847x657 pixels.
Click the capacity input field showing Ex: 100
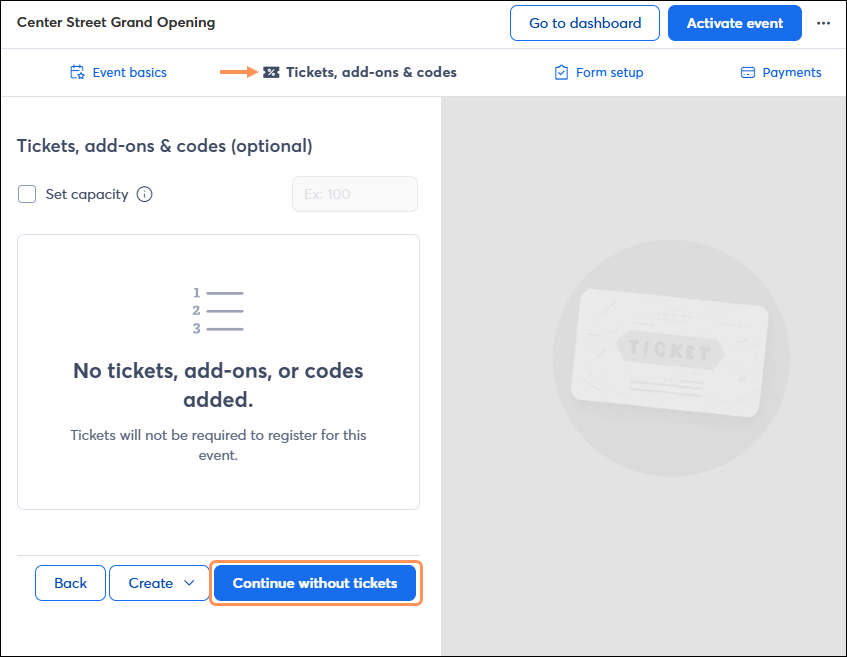click(354, 194)
